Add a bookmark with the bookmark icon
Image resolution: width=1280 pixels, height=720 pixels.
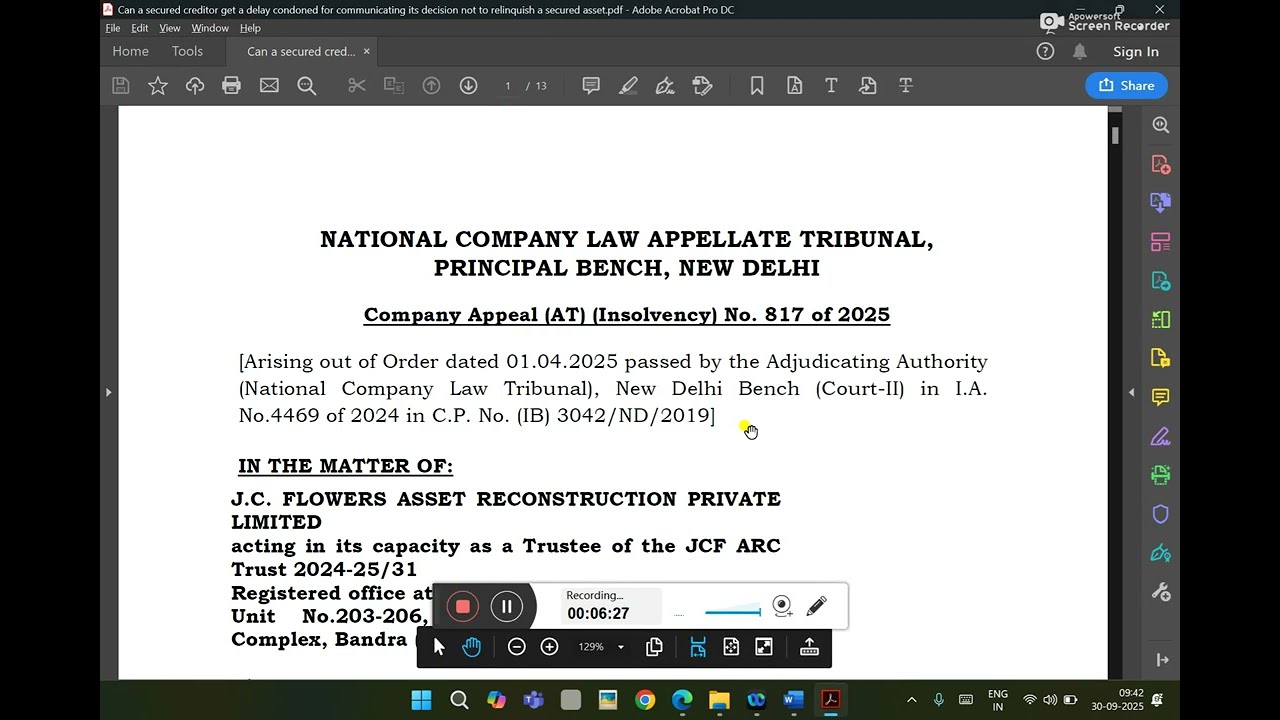tap(757, 86)
